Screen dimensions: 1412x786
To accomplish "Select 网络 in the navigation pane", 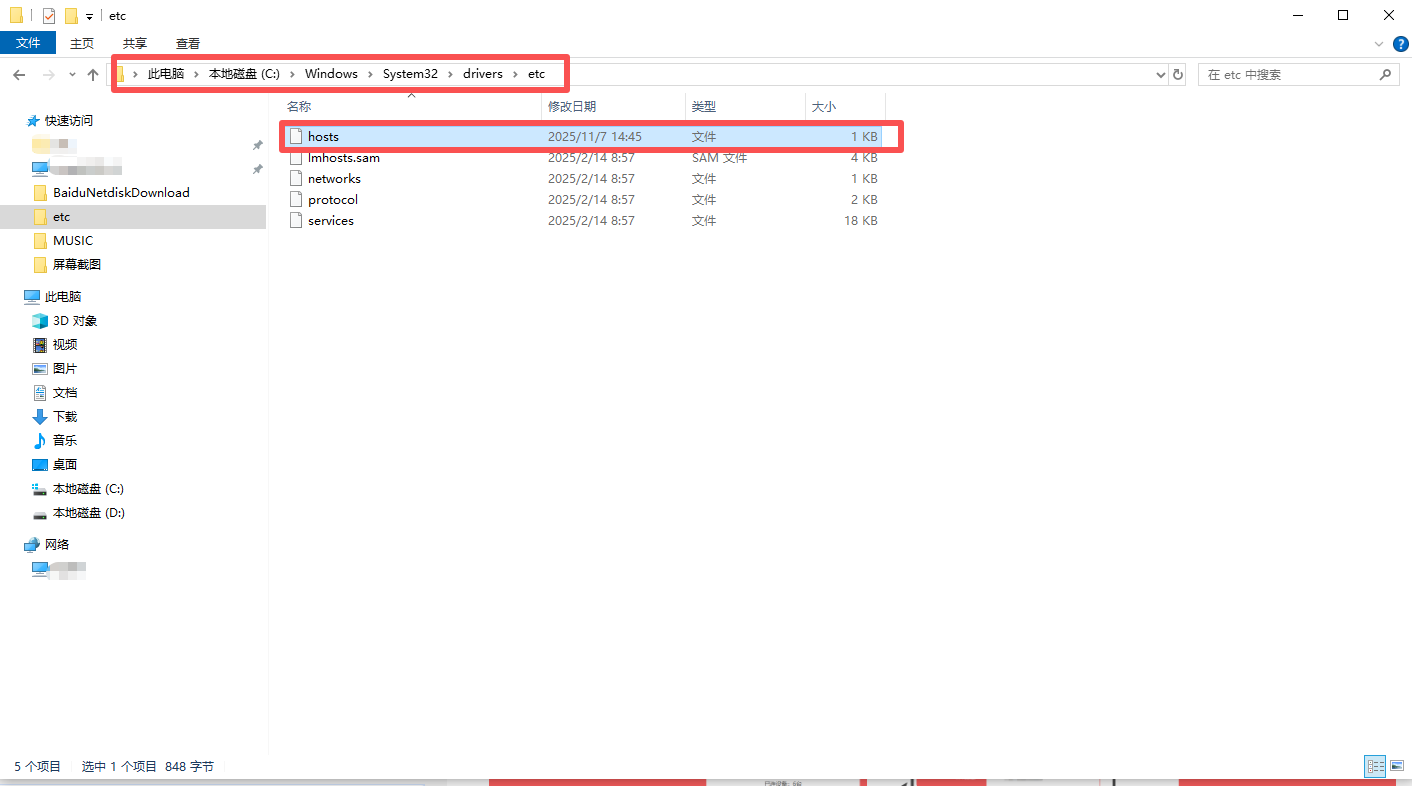I will 57,545.
